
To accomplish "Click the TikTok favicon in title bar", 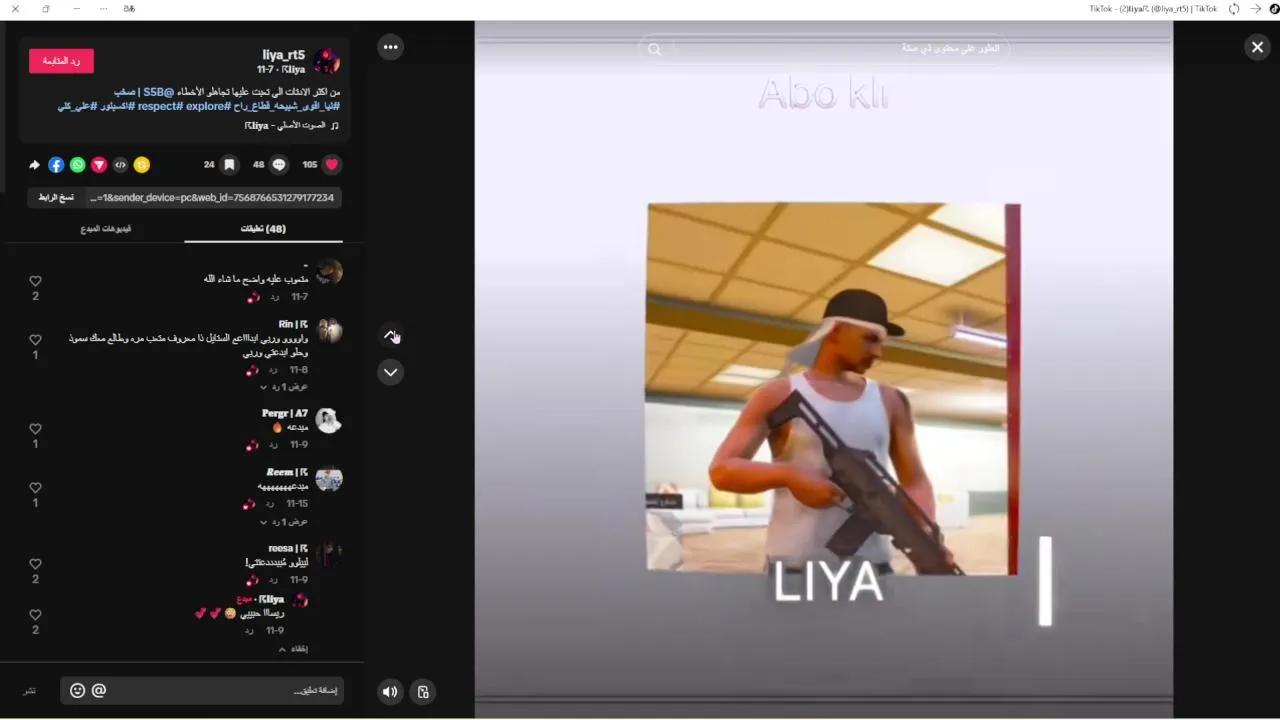I will pos(1274,9).
